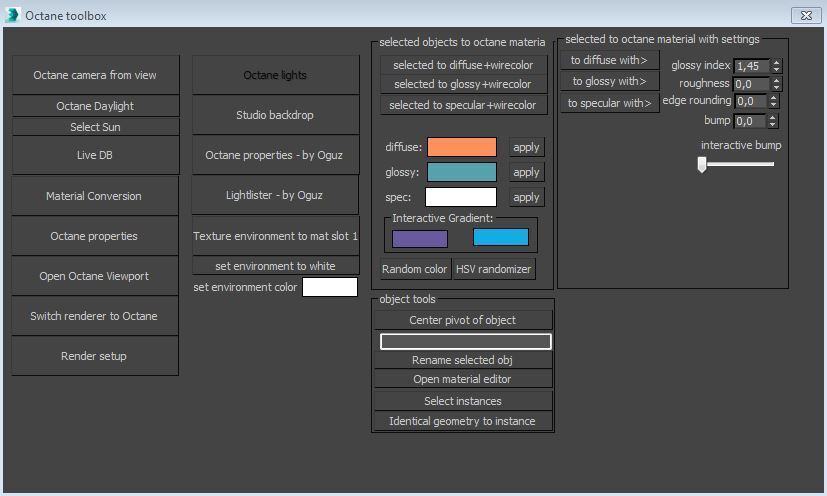Click selected to diffuse+wirecolor
827x496 pixels.
[463, 65]
